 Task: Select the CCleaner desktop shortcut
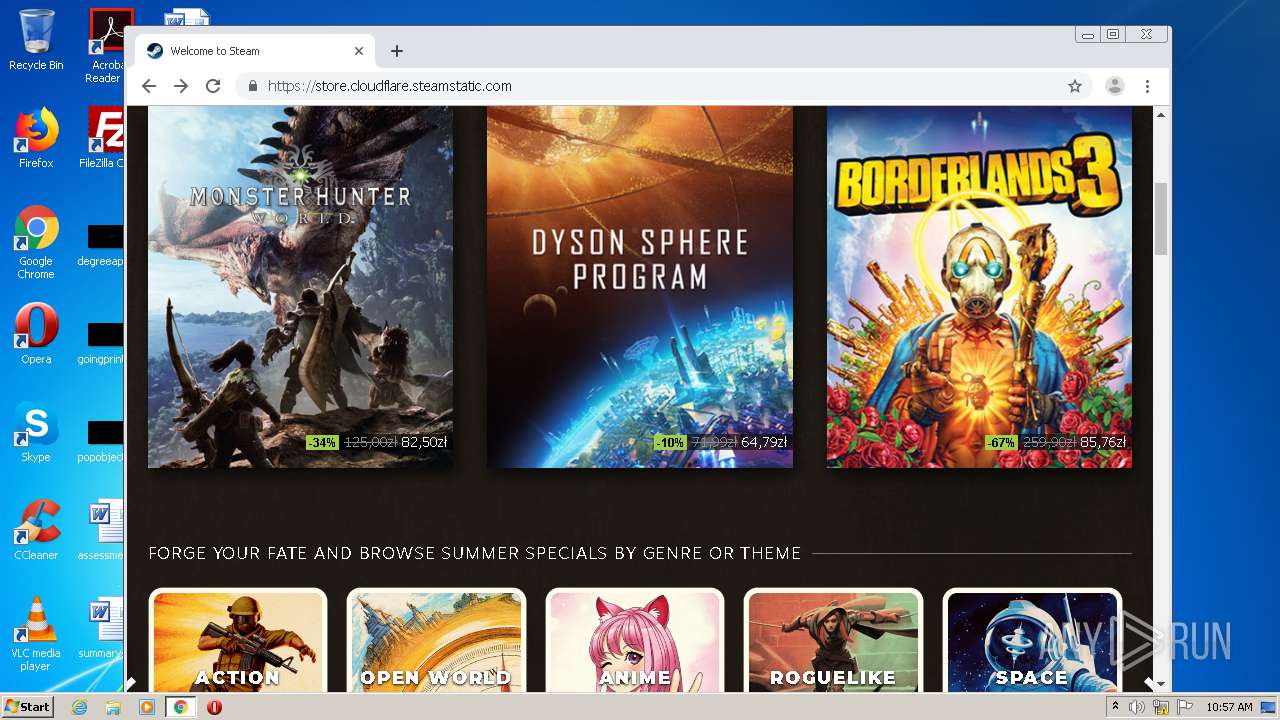(x=36, y=530)
